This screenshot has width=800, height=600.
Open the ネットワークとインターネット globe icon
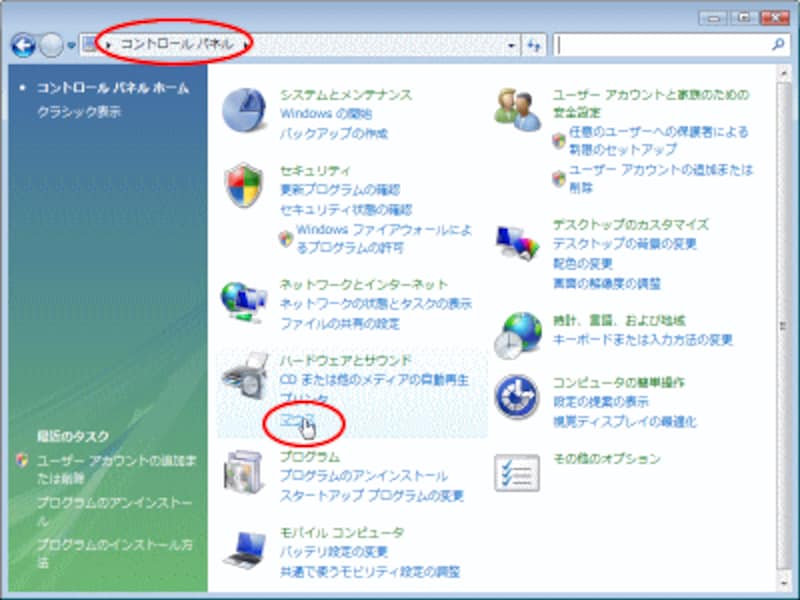244,302
